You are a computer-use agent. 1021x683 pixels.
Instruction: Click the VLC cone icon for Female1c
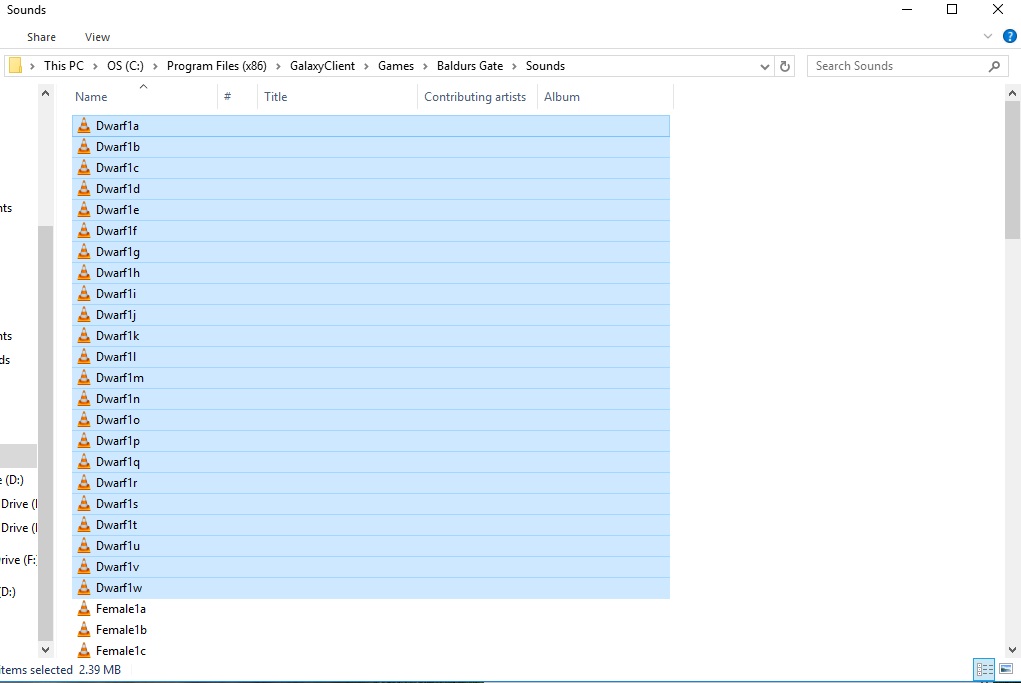tap(84, 650)
